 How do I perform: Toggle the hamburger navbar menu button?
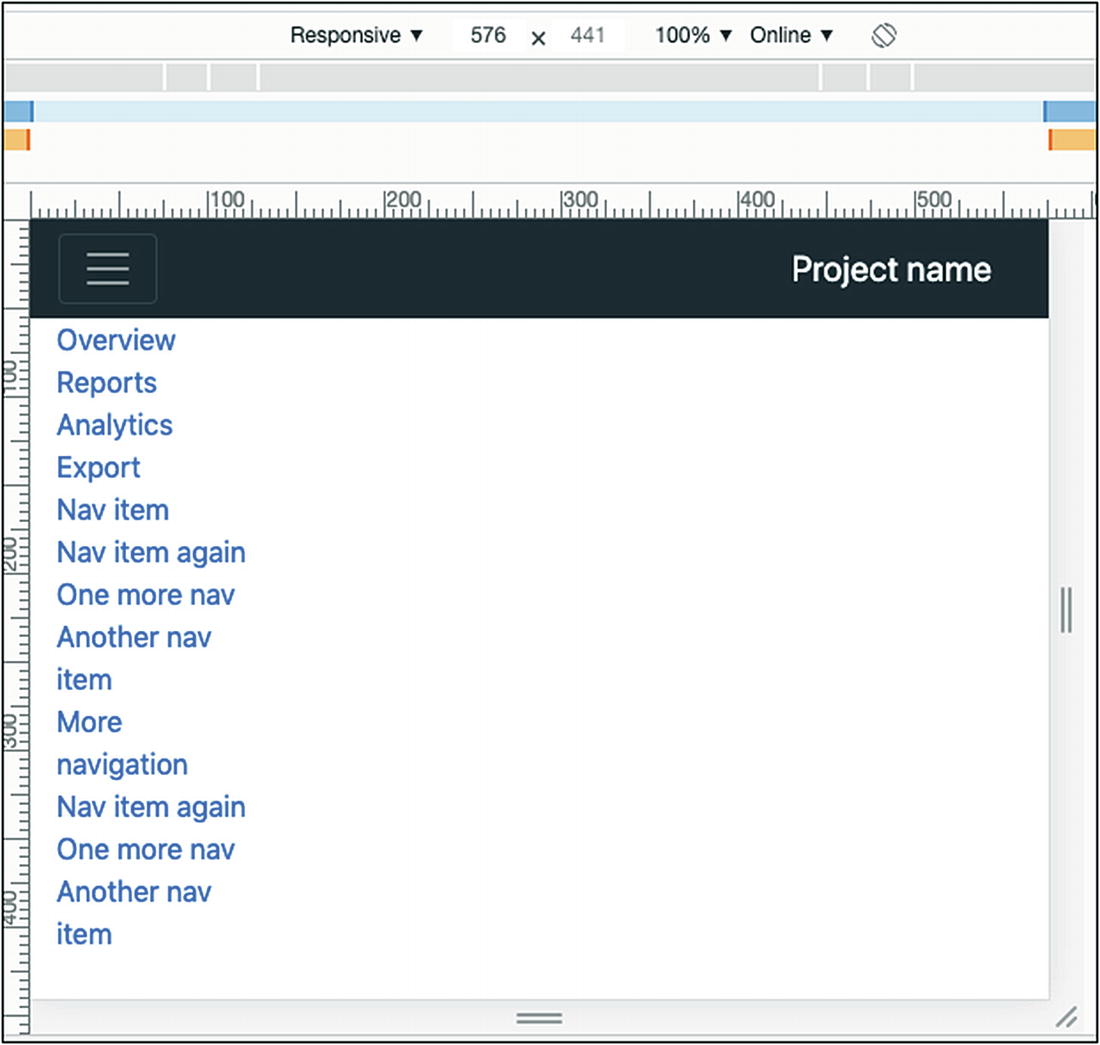(x=108, y=269)
